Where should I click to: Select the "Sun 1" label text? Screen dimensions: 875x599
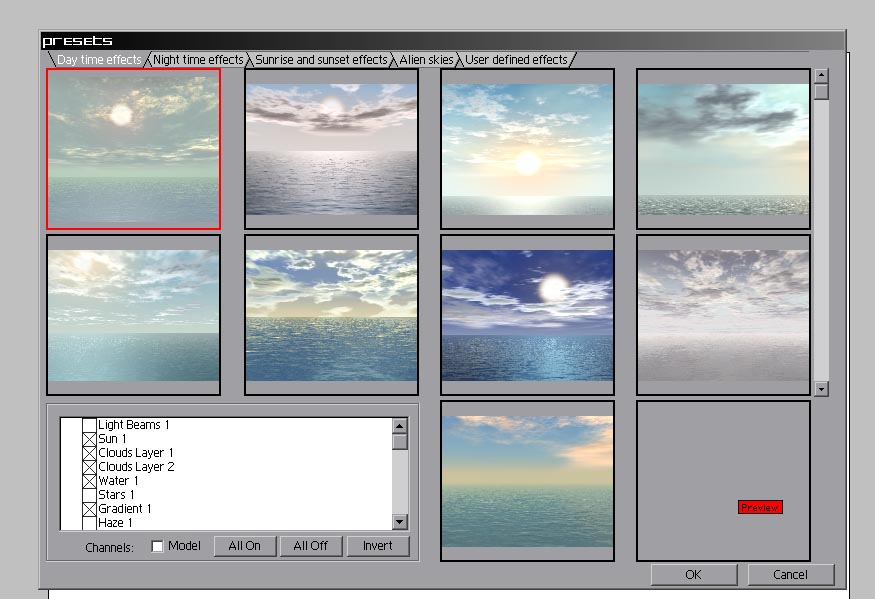click(112, 439)
